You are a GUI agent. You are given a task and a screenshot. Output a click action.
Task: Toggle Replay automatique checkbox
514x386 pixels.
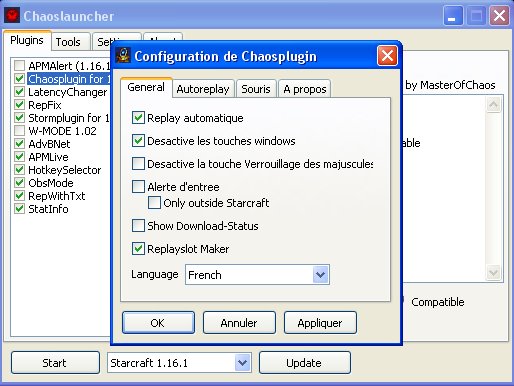[x=138, y=118]
